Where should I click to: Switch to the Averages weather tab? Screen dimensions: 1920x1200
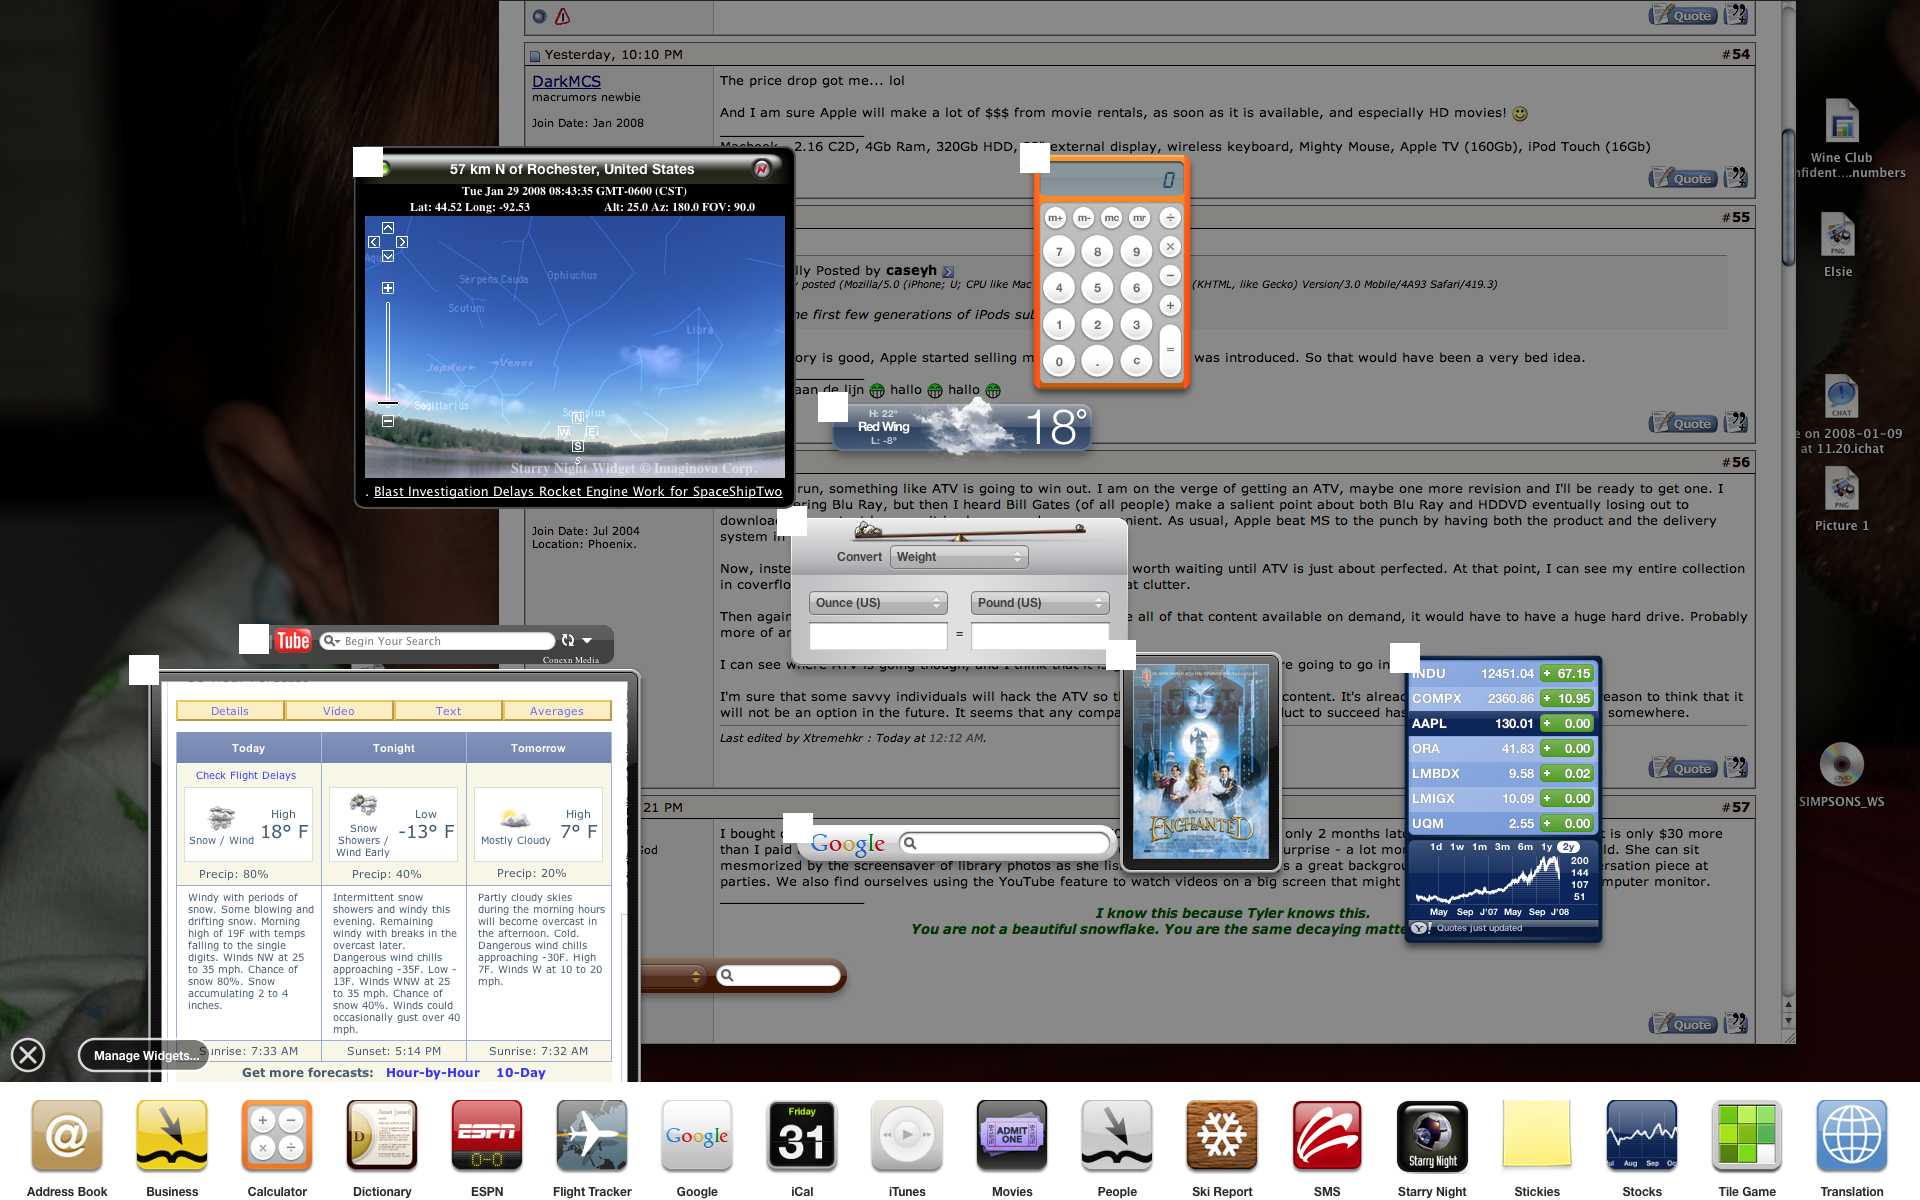click(556, 711)
